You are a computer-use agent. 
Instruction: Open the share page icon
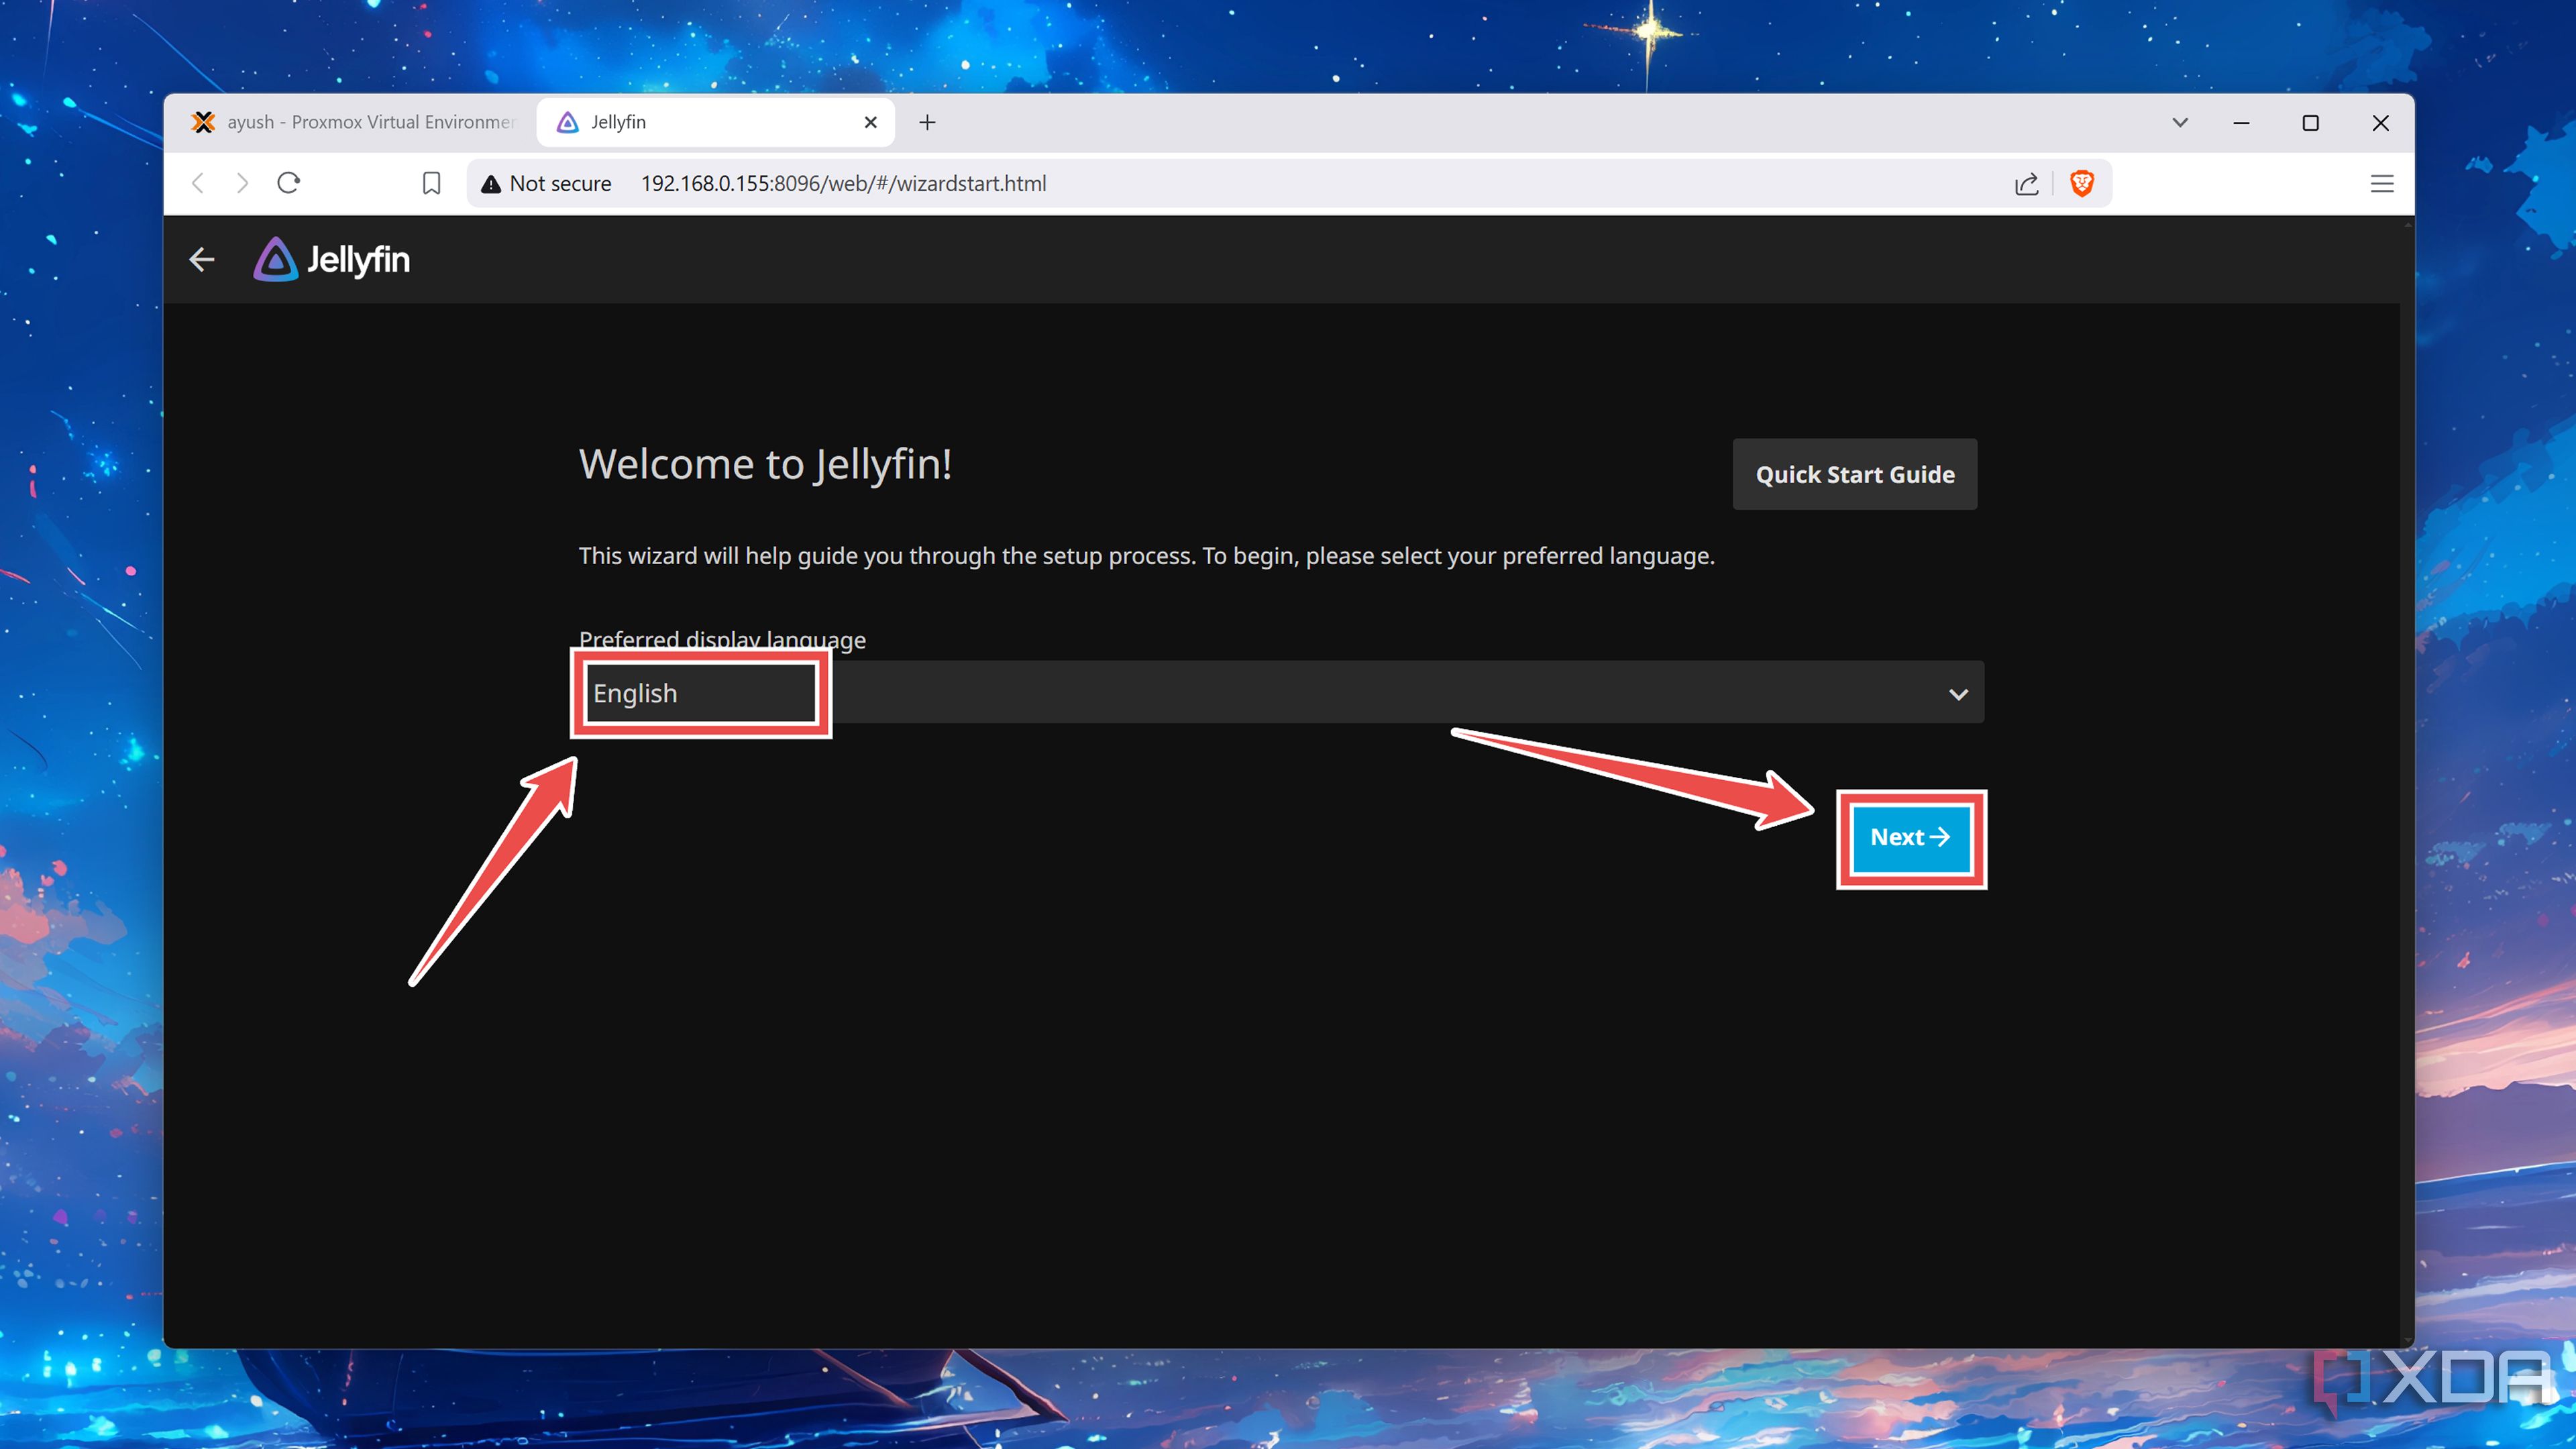pos(2026,183)
